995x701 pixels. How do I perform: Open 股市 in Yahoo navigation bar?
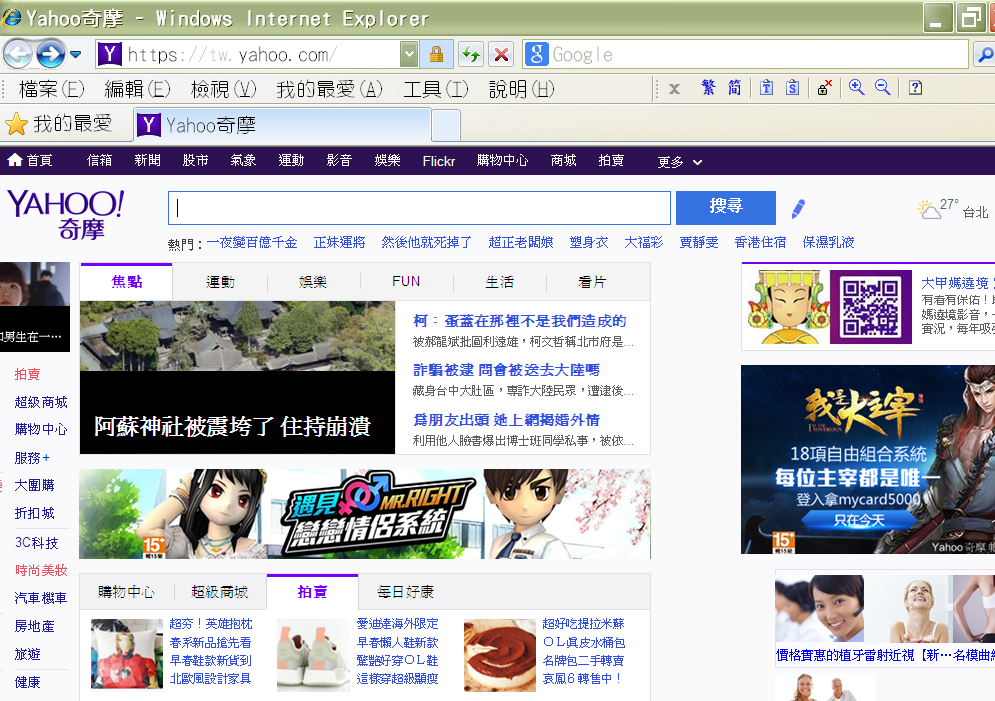click(195, 161)
